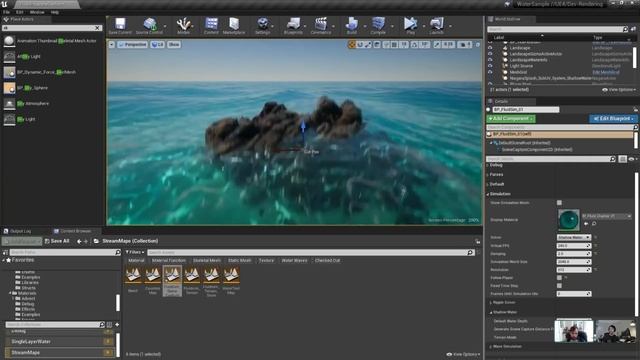Viewport: 640px width, 360px height.
Task: Toggle visibility eye for MeshGrid actor
Action: click(x=490, y=72)
